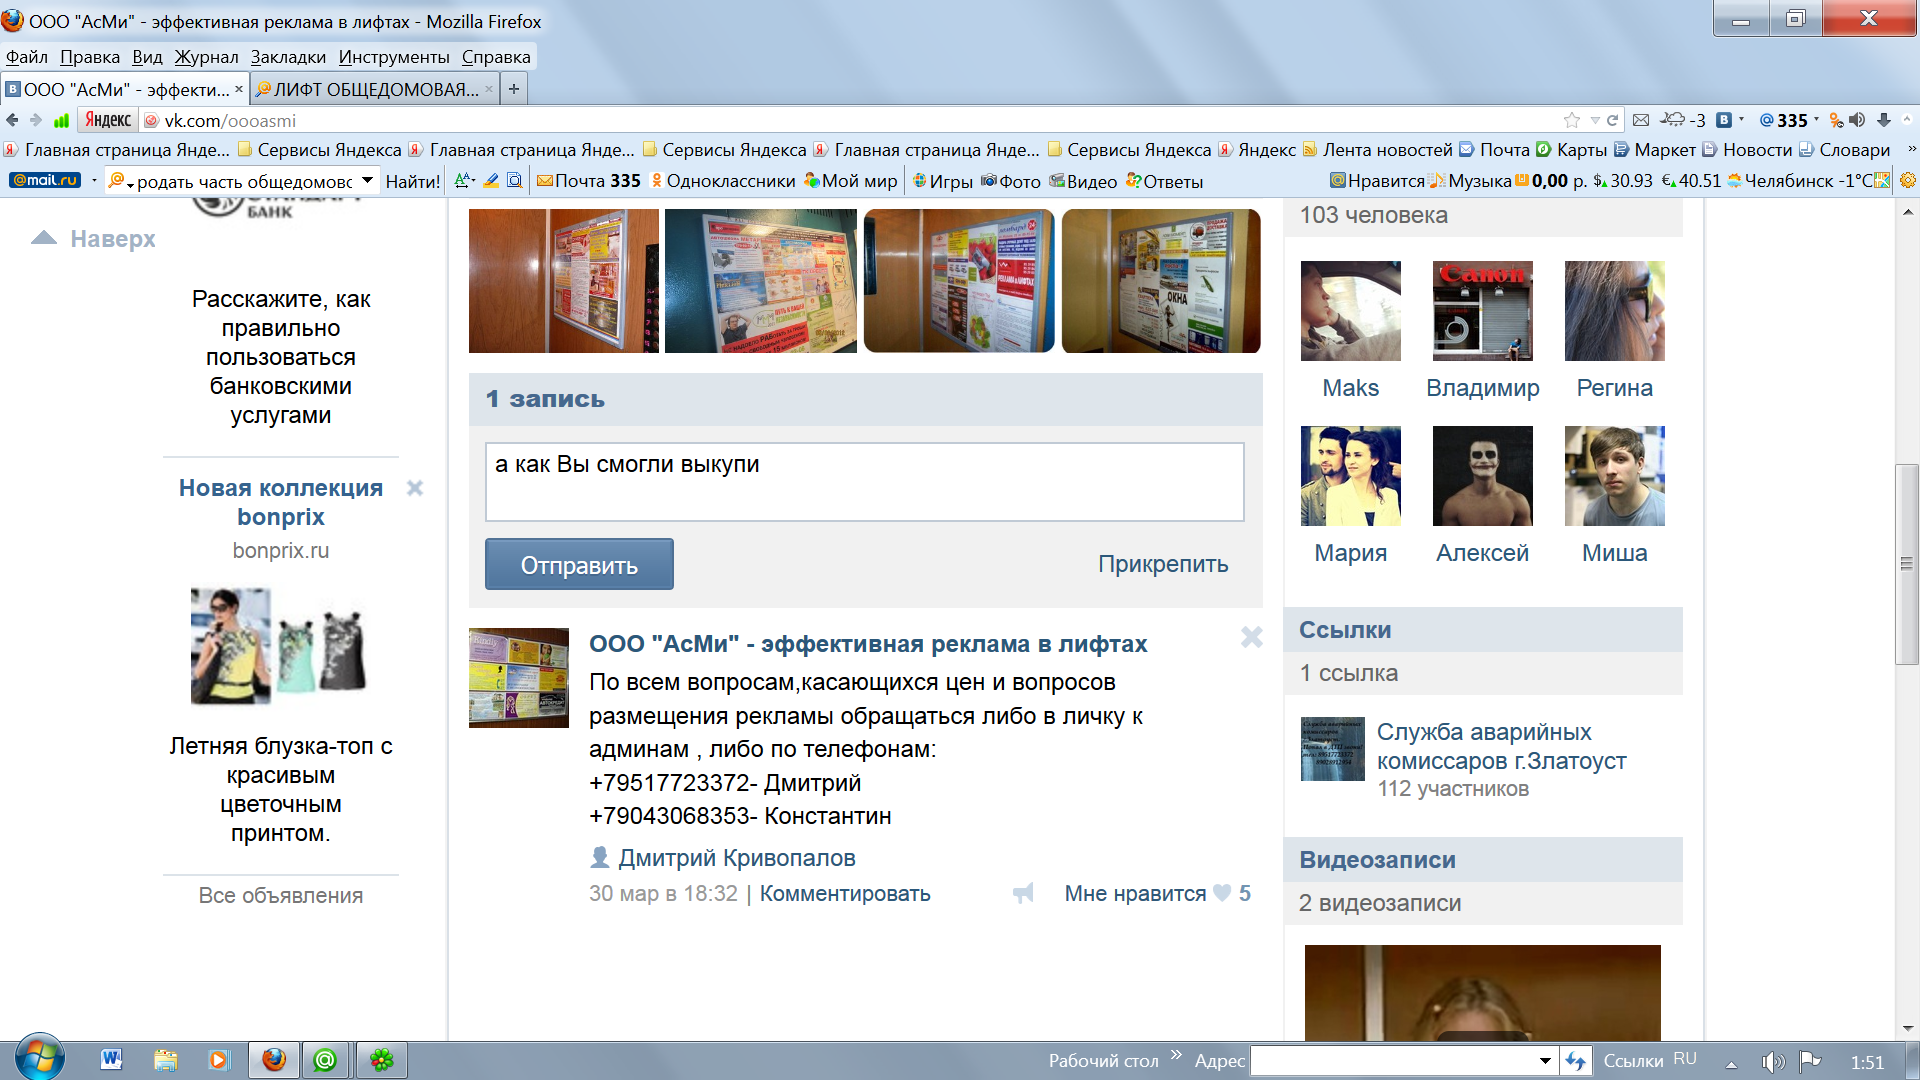Click the speaker sound toolbar icon
Image resolution: width=1920 pixels, height=1080 pixels.
tap(1858, 120)
